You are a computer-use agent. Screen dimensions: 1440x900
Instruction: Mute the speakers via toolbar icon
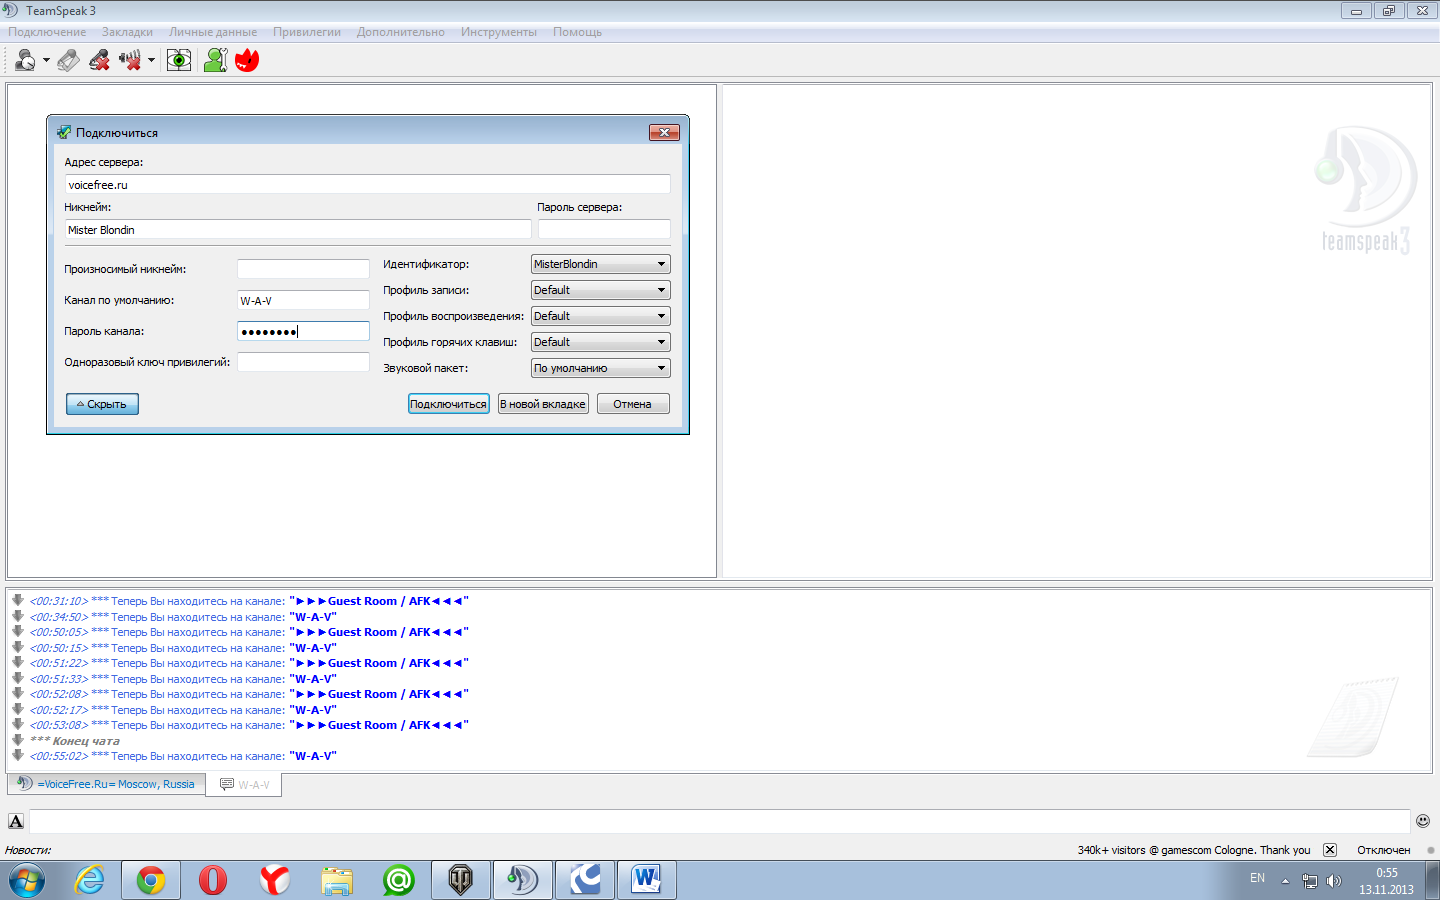point(130,61)
